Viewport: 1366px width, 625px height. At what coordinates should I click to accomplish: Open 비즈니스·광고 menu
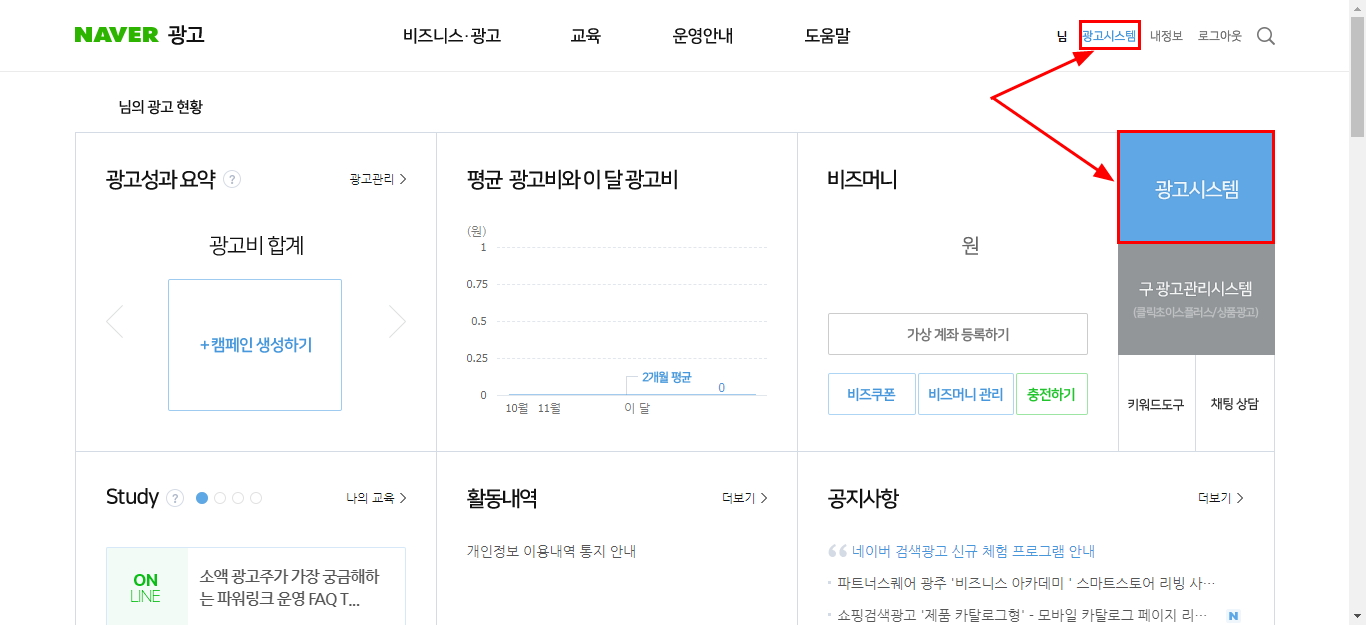pos(452,36)
